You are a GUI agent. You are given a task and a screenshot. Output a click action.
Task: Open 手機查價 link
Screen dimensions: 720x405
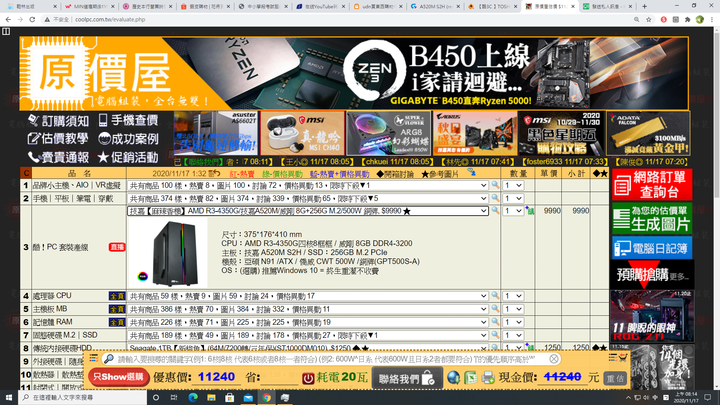tap(129, 120)
